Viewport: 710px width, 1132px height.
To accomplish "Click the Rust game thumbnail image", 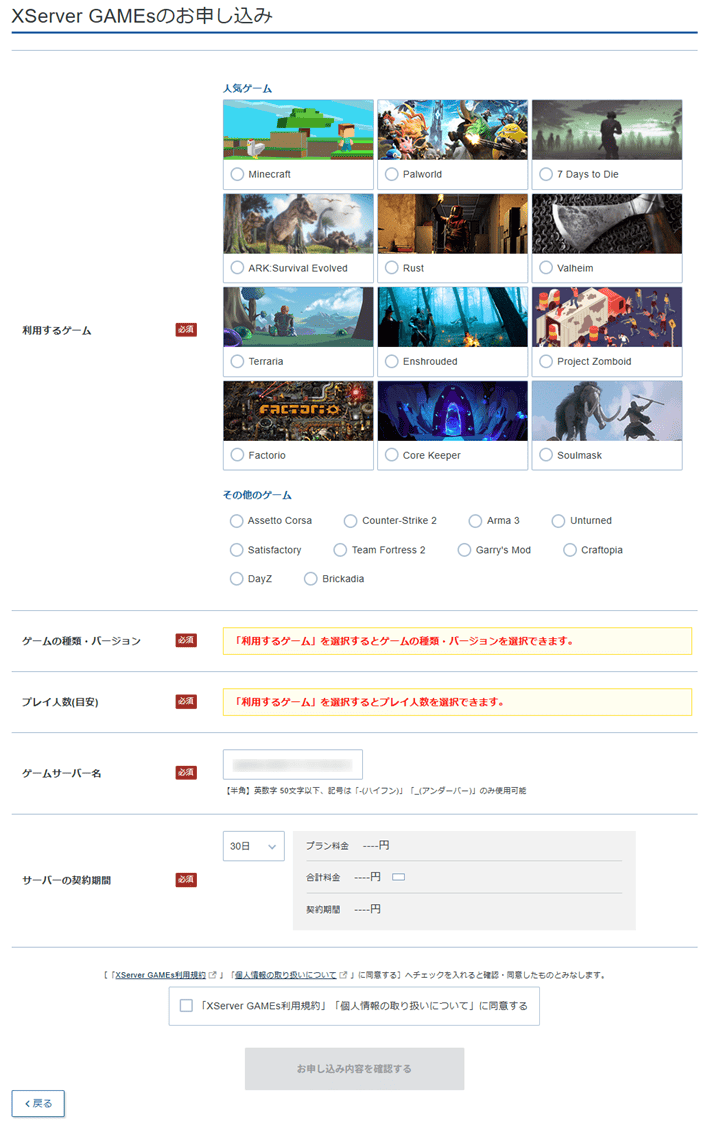I will point(453,224).
